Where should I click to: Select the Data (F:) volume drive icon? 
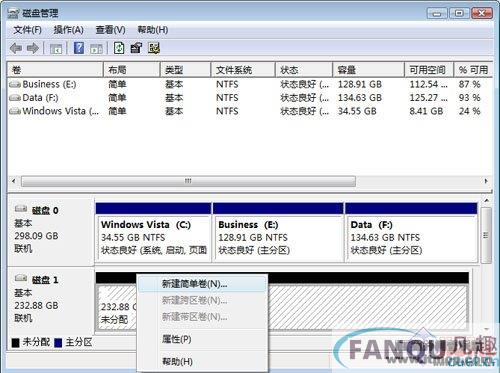(x=15, y=98)
